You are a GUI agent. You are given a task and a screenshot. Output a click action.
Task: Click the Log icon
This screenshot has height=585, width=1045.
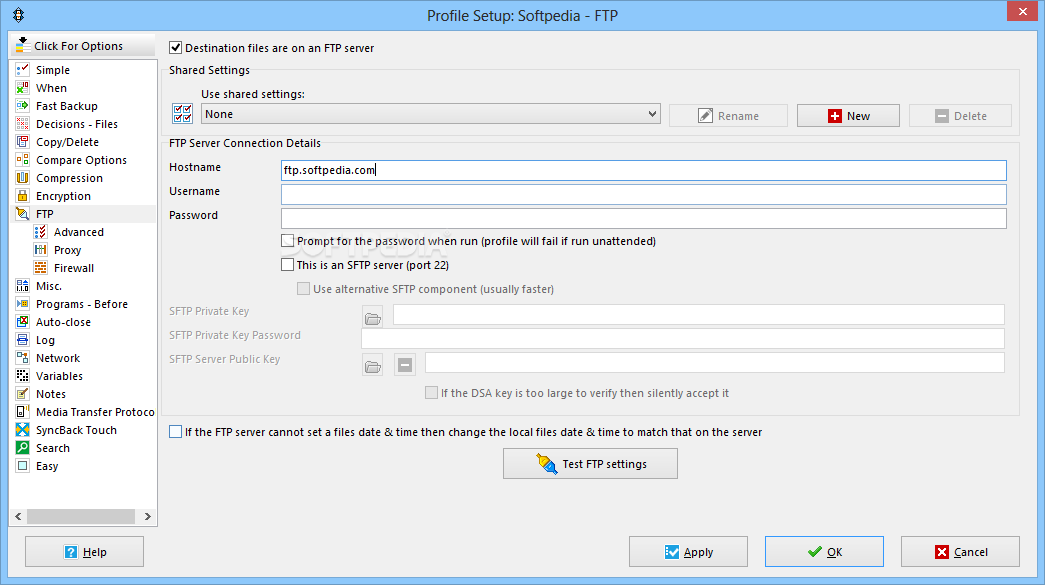pos(23,339)
